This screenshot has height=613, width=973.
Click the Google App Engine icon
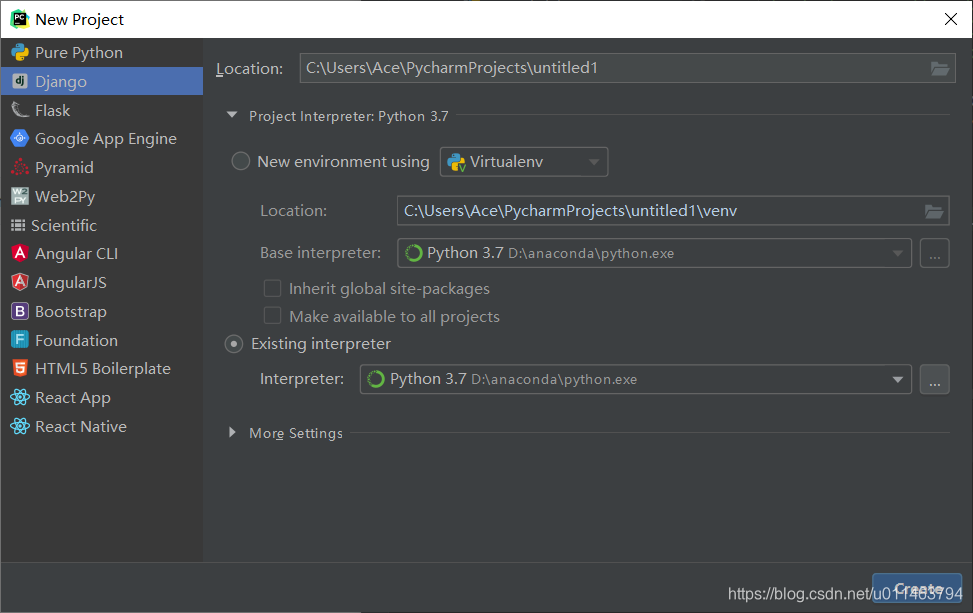coord(20,138)
